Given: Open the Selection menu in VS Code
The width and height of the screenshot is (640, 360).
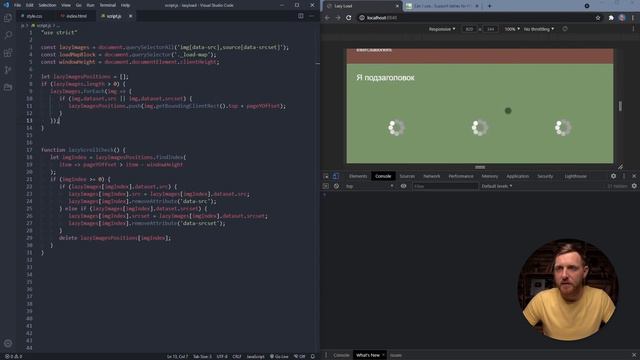Looking at the screenshot, I should pos(47,5).
